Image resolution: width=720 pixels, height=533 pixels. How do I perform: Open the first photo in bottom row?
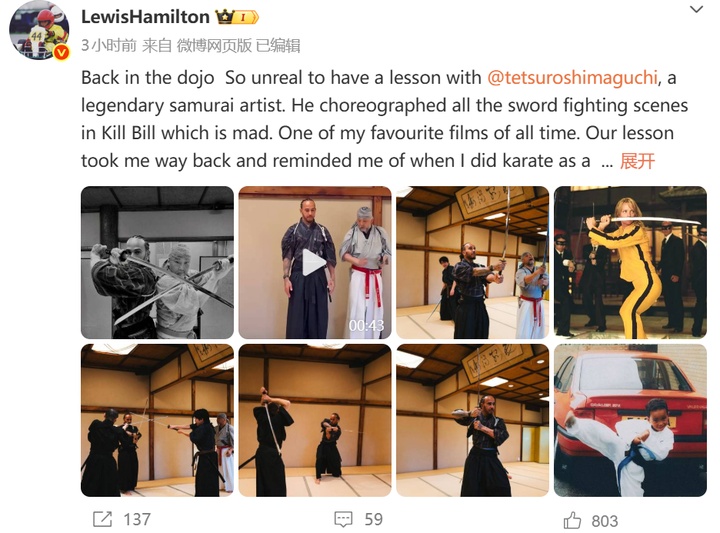click(x=157, y=420)
